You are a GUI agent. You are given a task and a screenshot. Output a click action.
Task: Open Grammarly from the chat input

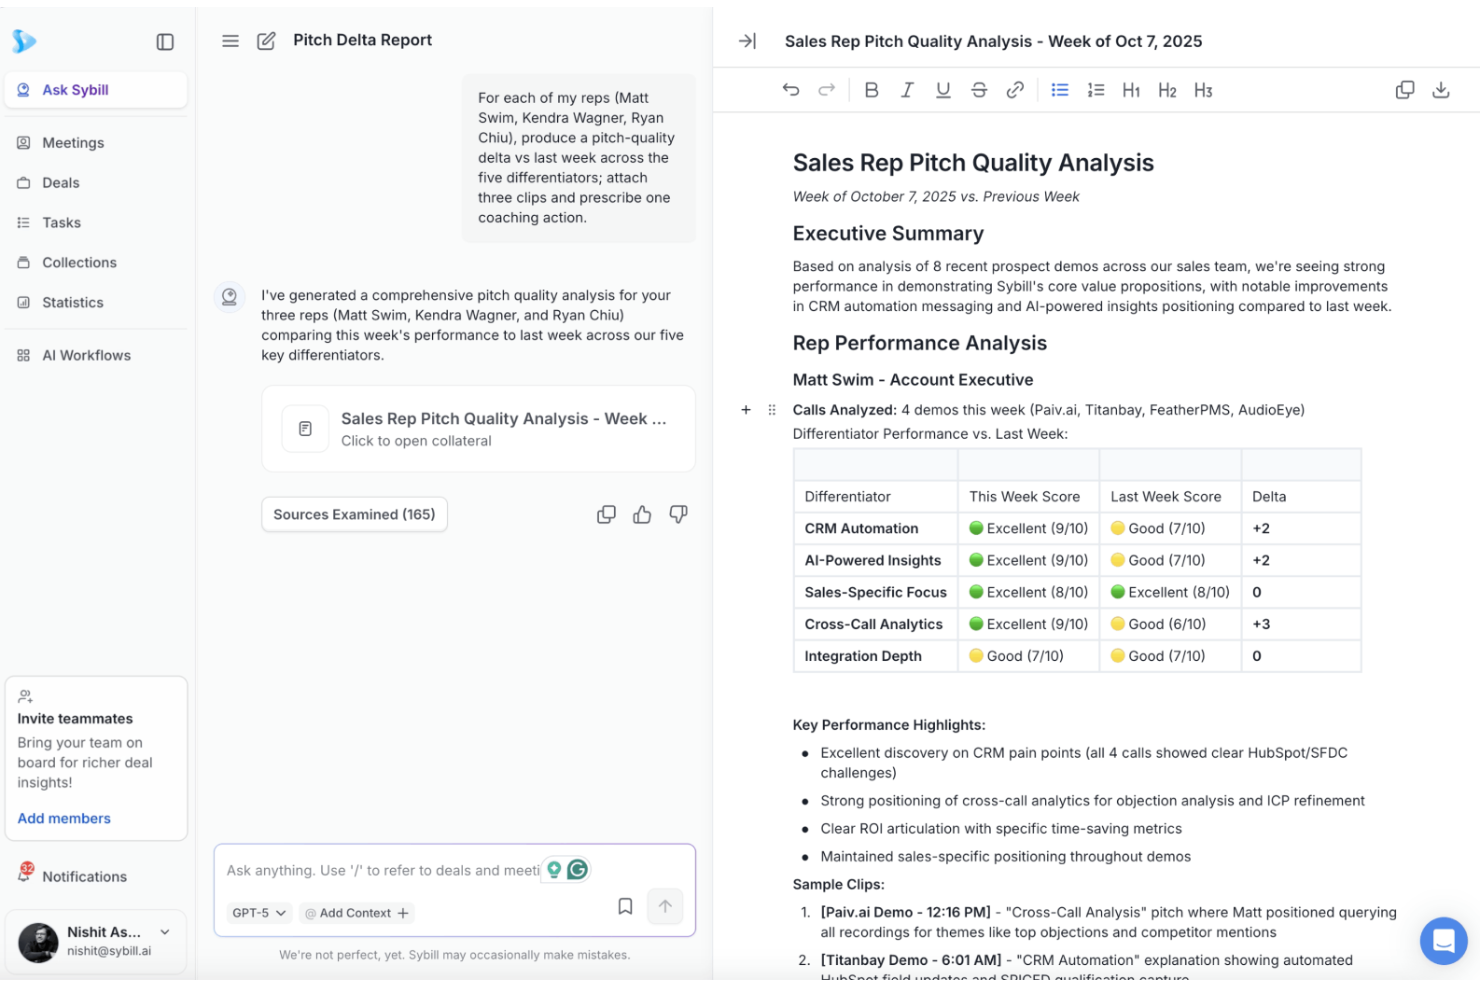[x=577, y=869]
